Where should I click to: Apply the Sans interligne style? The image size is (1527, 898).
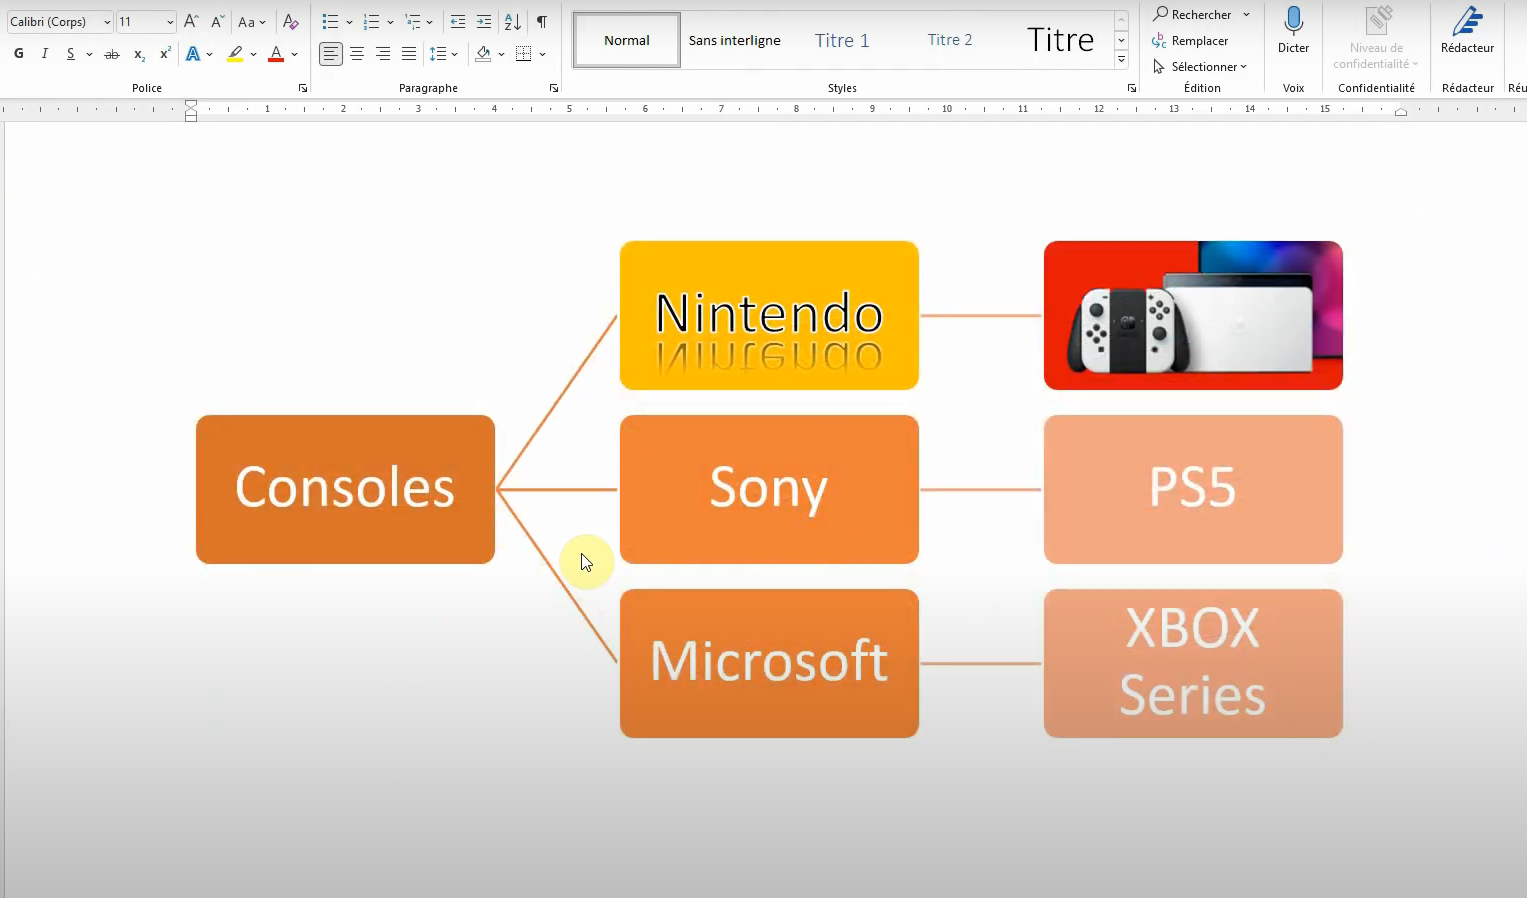735,40
